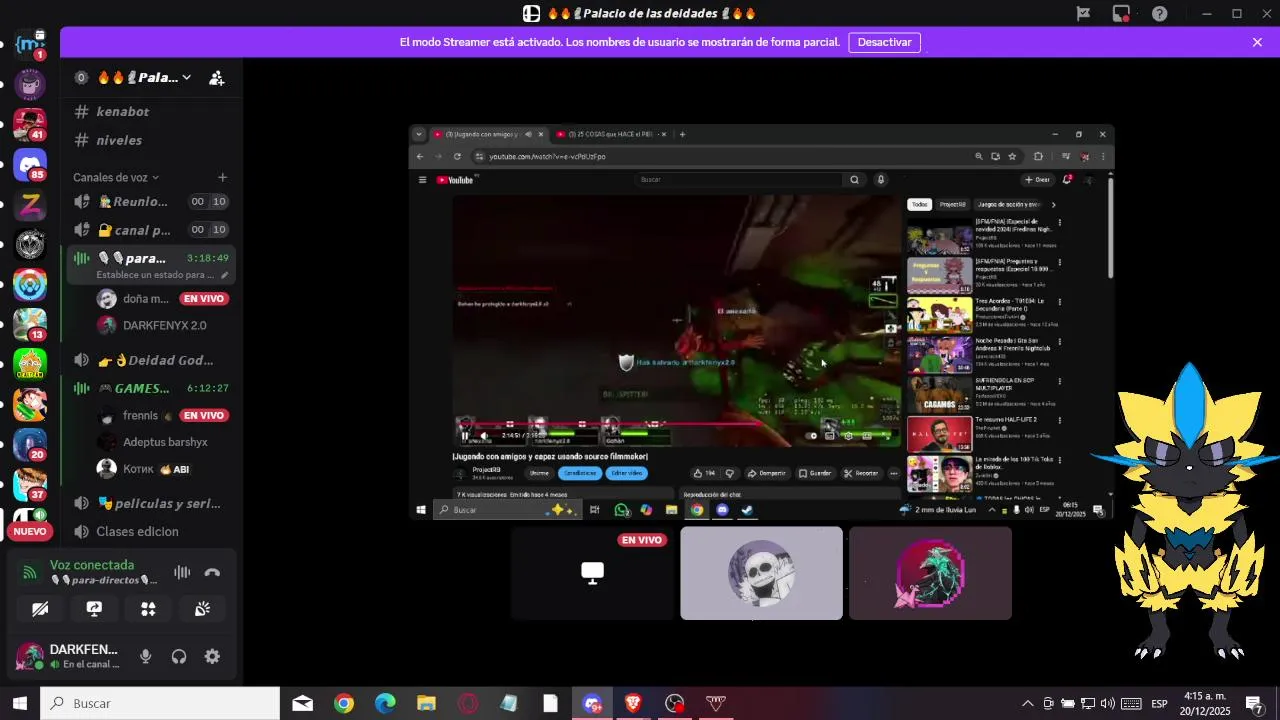Open the server with the 37 badge
The width and height of the screenshot is (1280, 720).
point(30,484)
